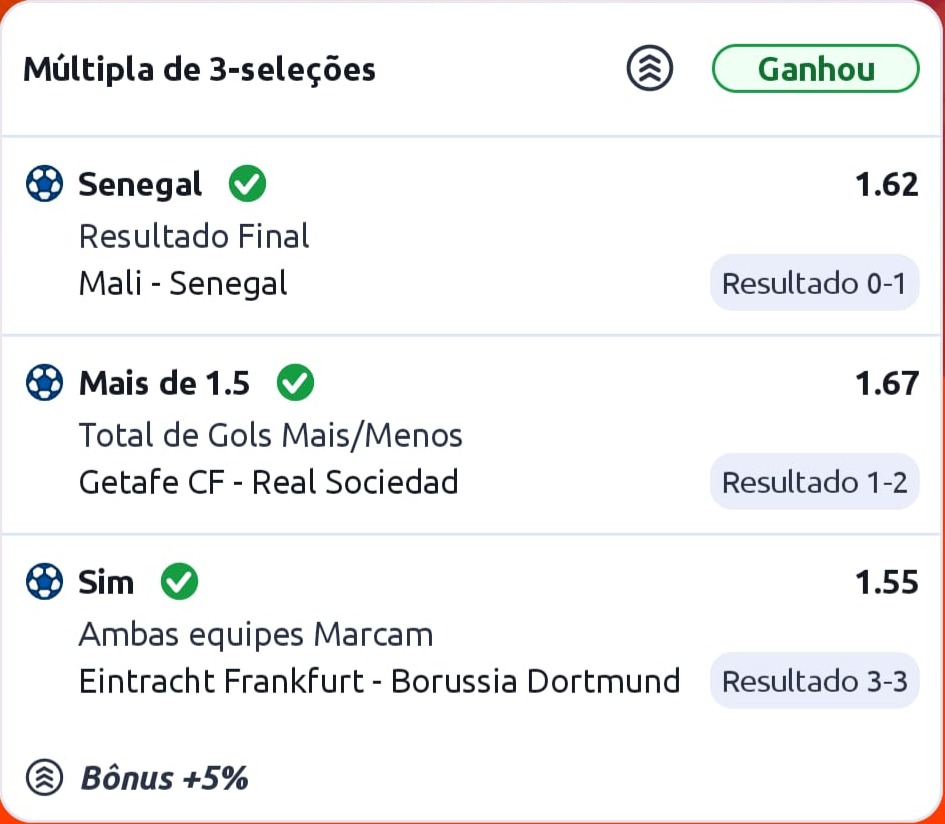Click the soccer ball icon next to Senegal
This screenshot has width=945, height=824.
pos(44,184)
